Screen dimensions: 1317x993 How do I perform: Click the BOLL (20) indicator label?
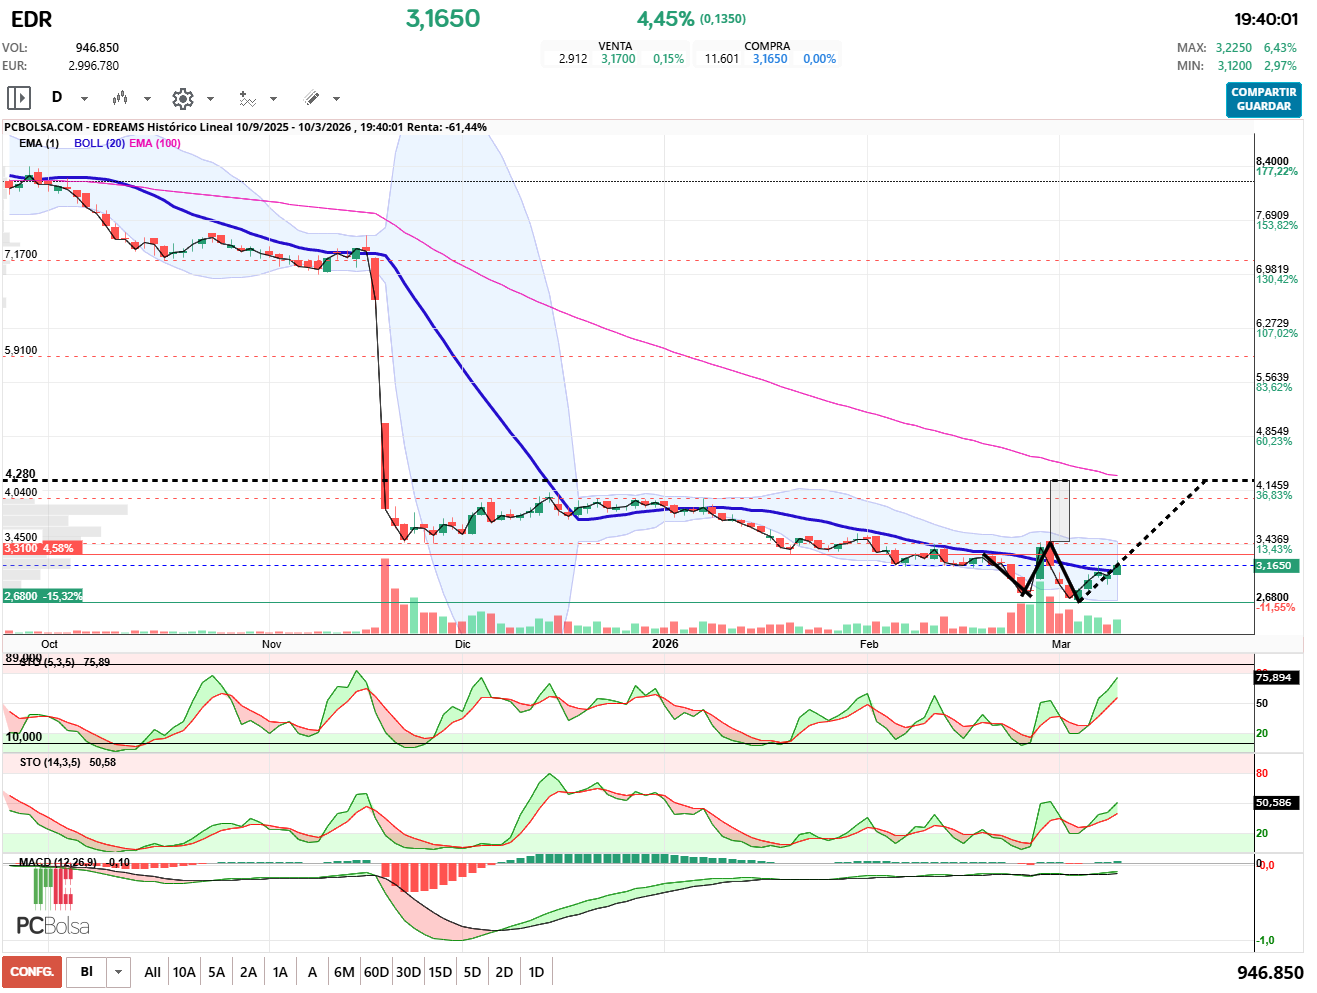pyautogui.click(x=99, y=143)
